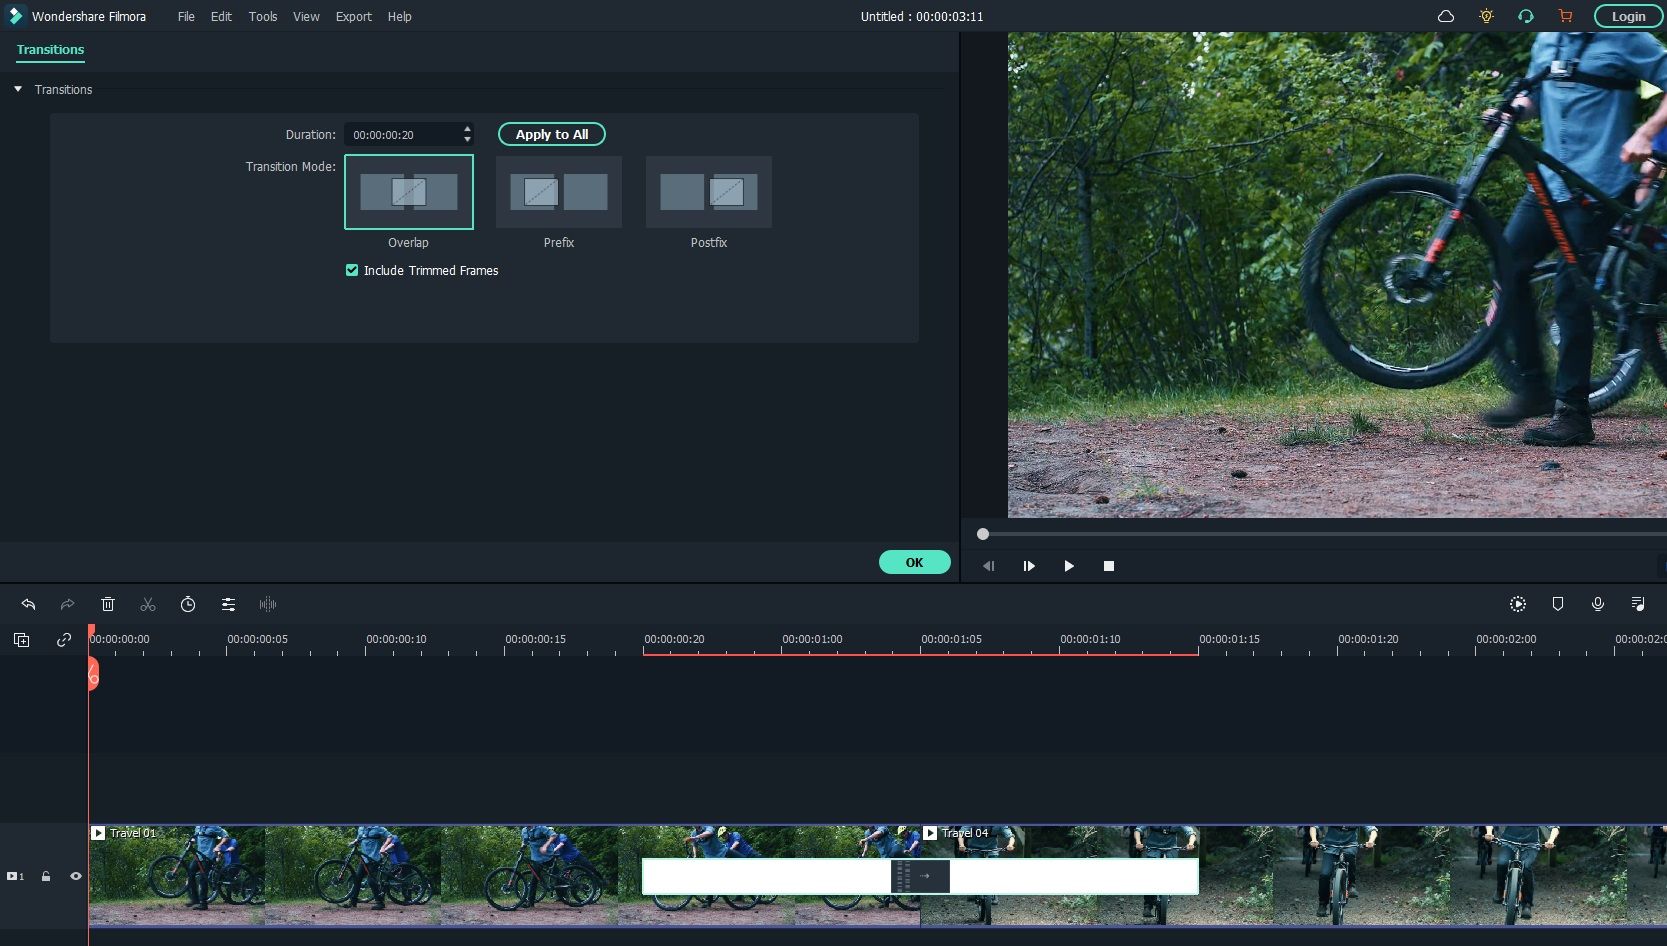
Task: Hide track 1 with the eye icon
Action: (75, 876)
